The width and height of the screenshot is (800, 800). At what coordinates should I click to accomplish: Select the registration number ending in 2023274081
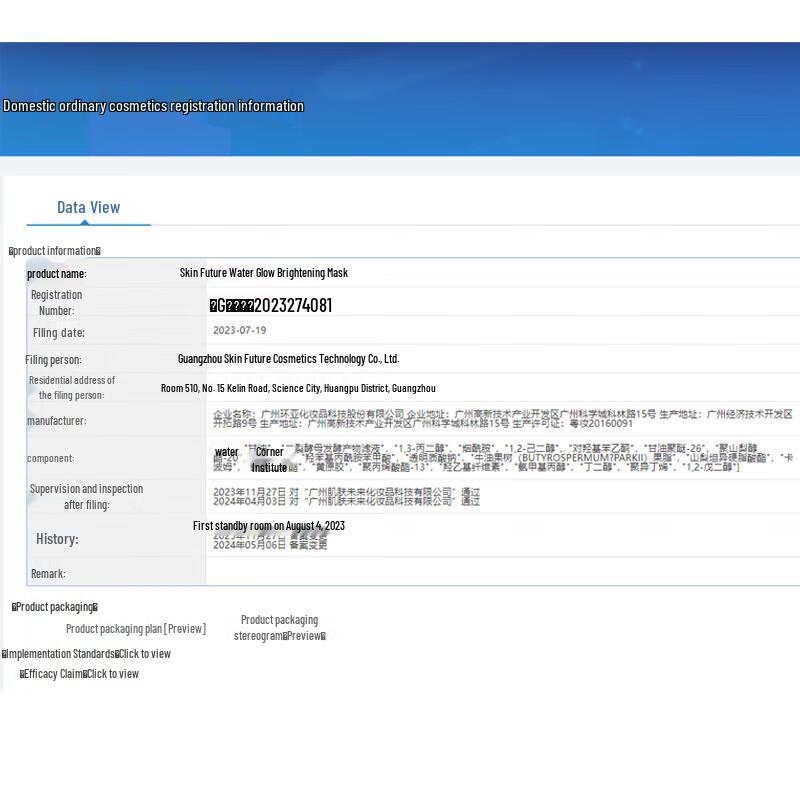[271, 306]
